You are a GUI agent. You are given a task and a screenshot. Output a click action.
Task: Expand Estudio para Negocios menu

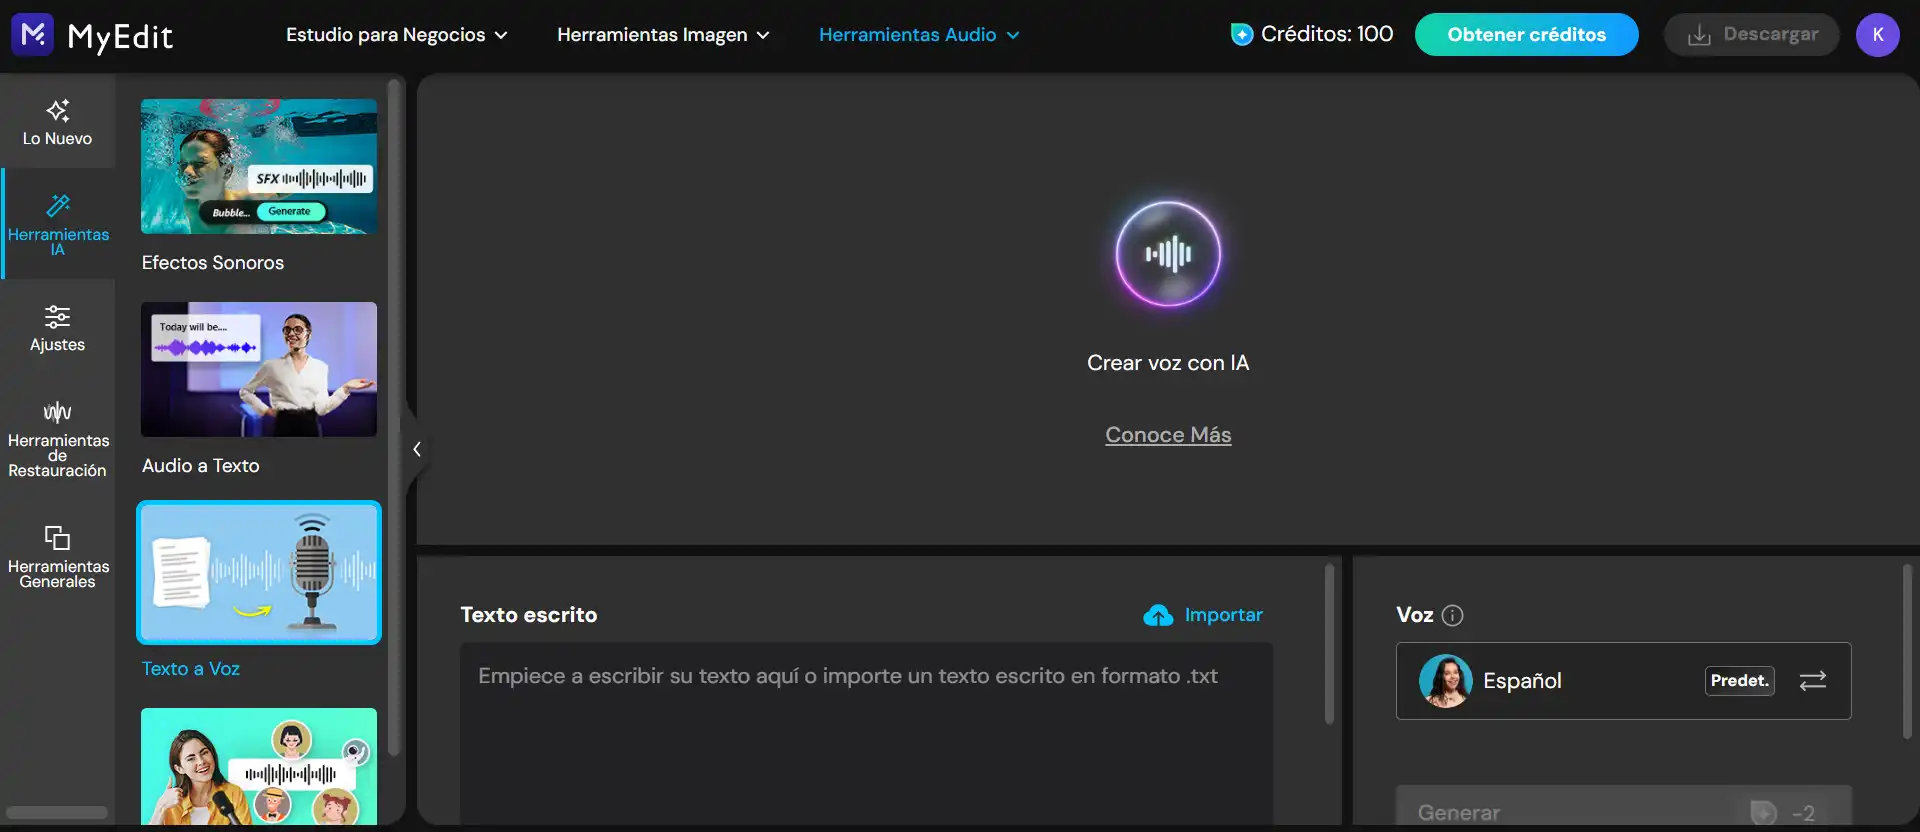click(x=397, y=35)
